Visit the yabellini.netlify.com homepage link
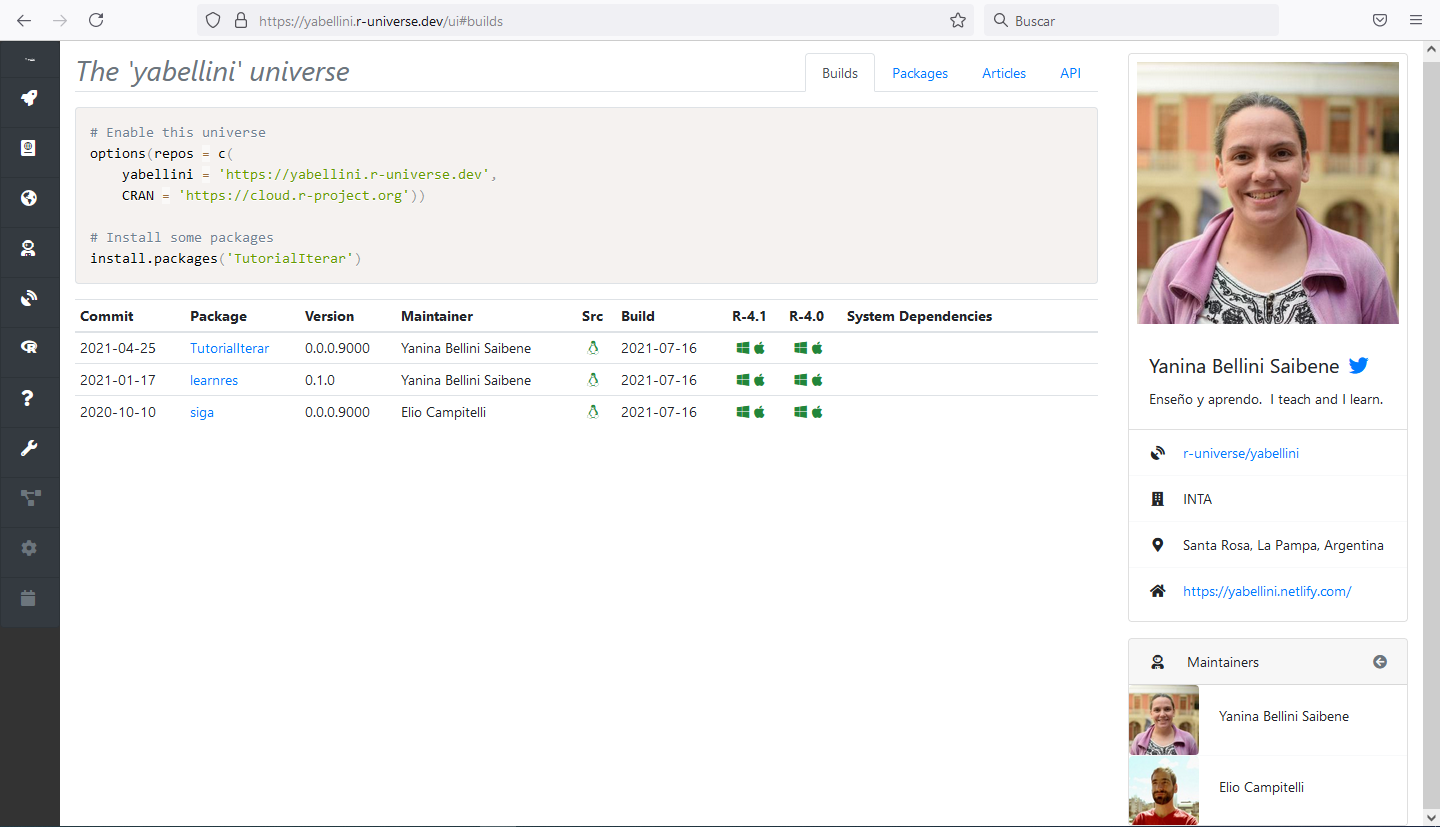The height and width of the screenshot is (827, 1440). (x=1266, y=591)
